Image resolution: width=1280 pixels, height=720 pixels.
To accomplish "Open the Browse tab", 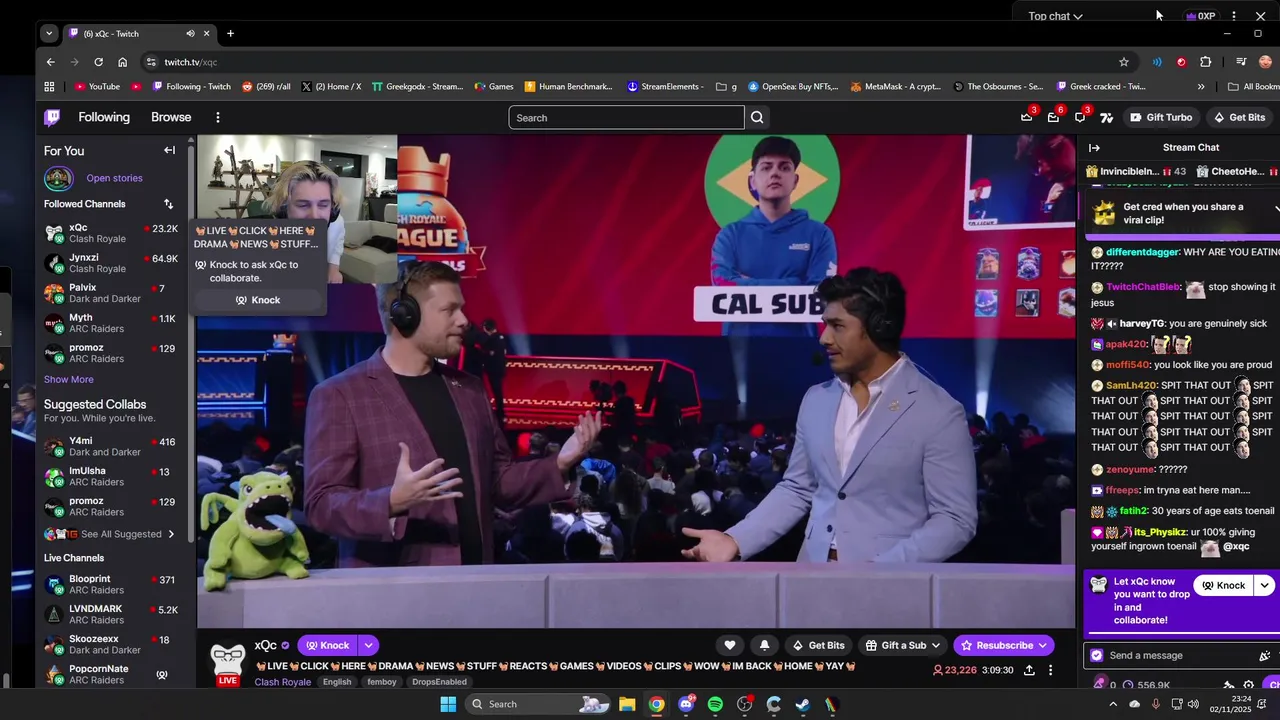I will click(171, 117).
